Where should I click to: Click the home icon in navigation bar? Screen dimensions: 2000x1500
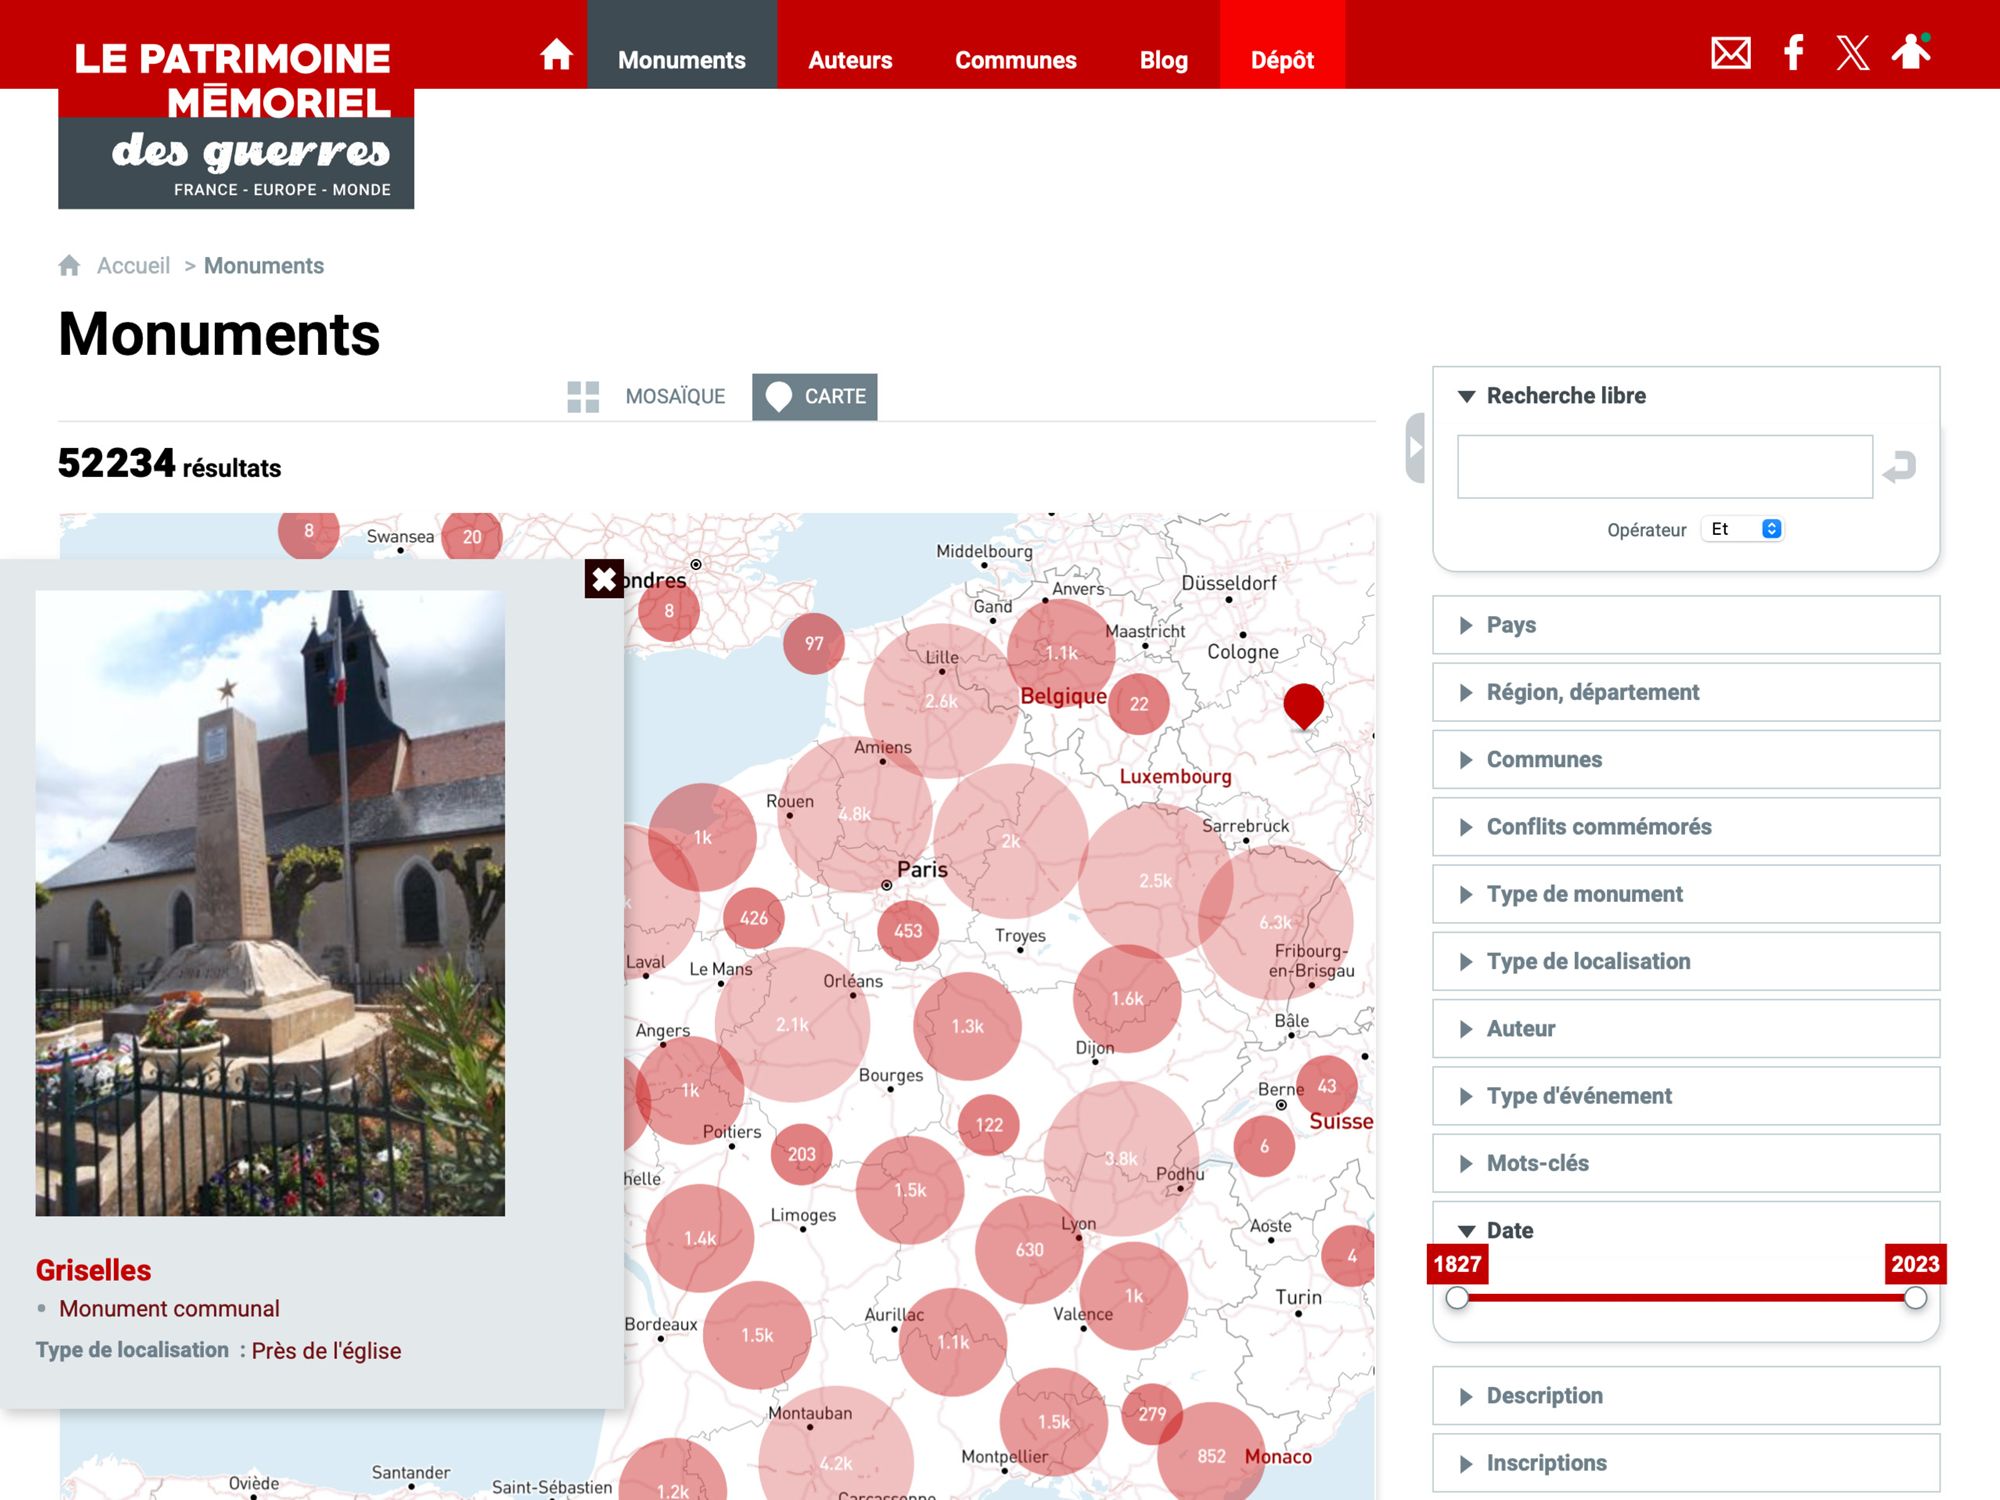(x=556, y=55)
